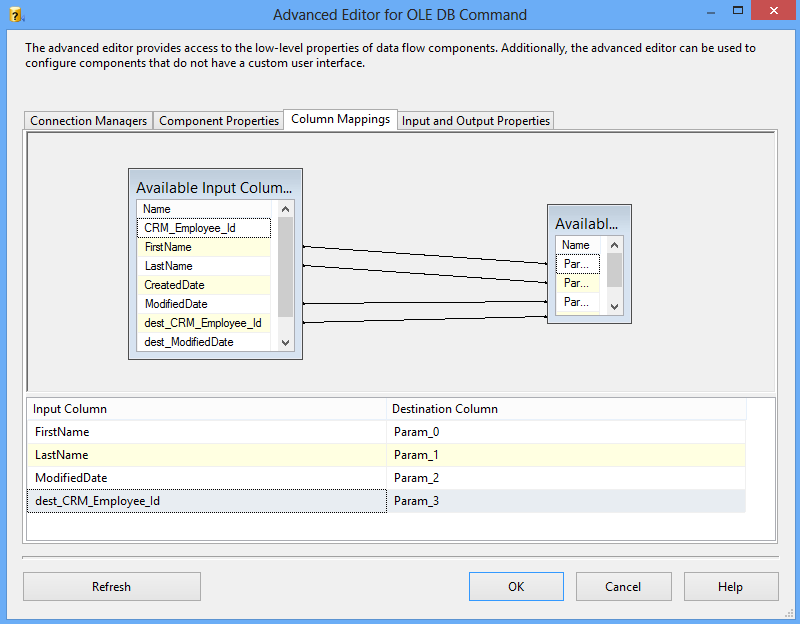The height and width of the screenshot is (624, 800).
Task: Click Param_1 destination cell
Action: (566, 455)
